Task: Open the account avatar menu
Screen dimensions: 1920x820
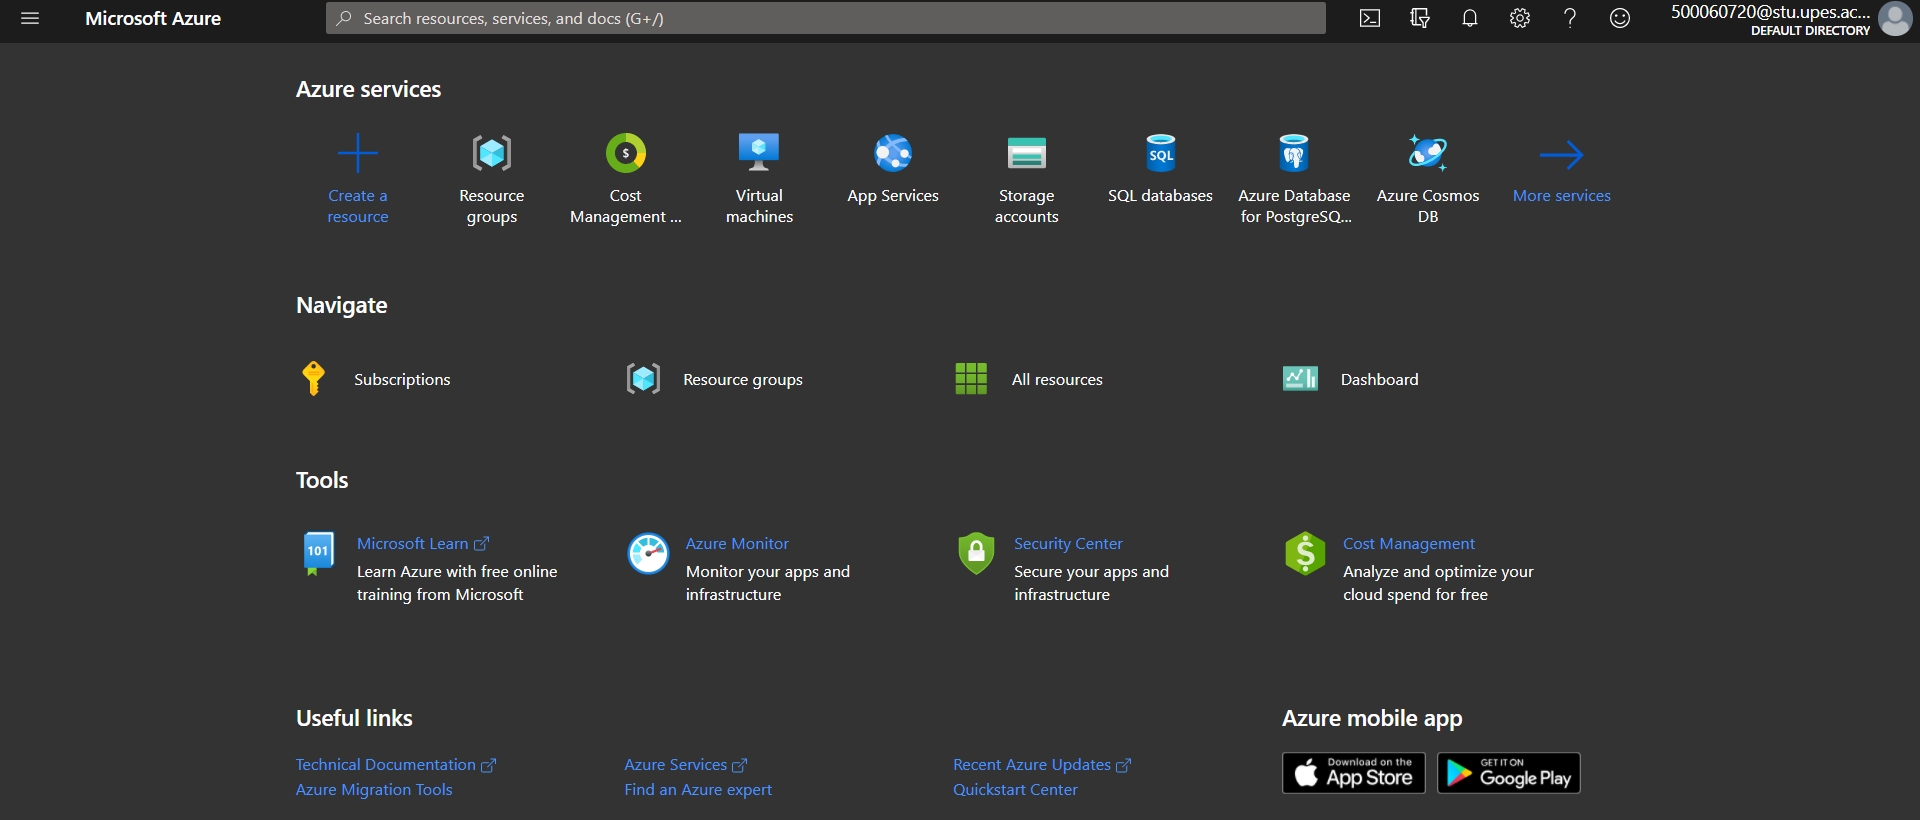Action: point(1895,18)
